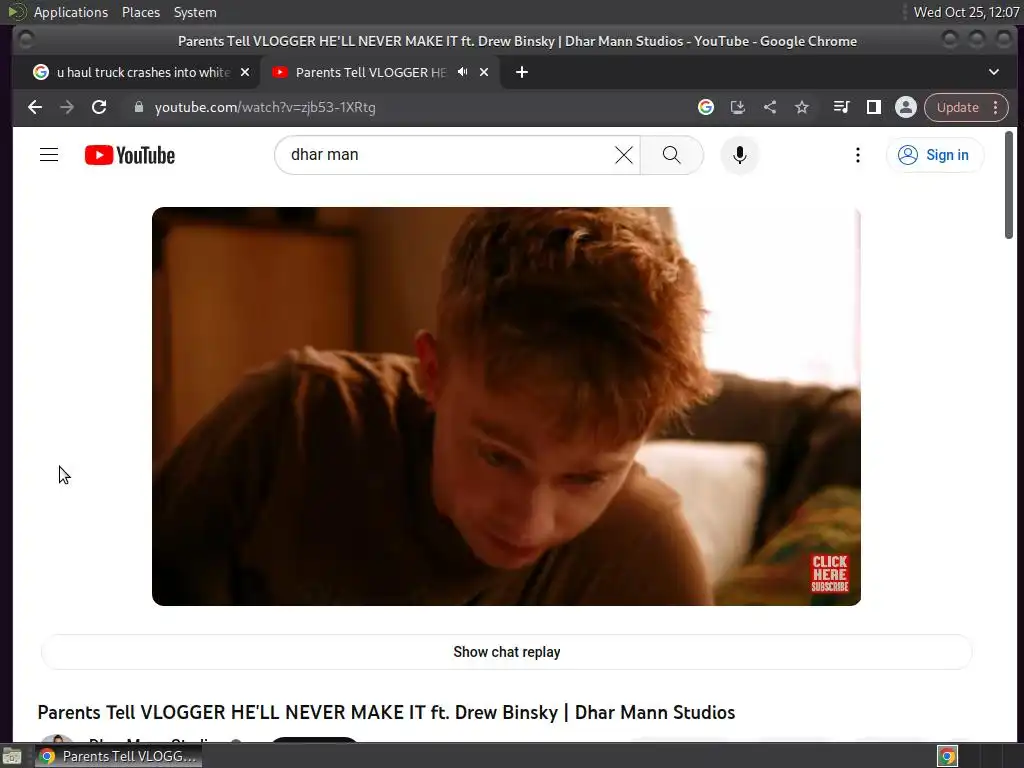1024x768 pixels.
Task: Open Chrome profile avatar
Action: point(906,107)
